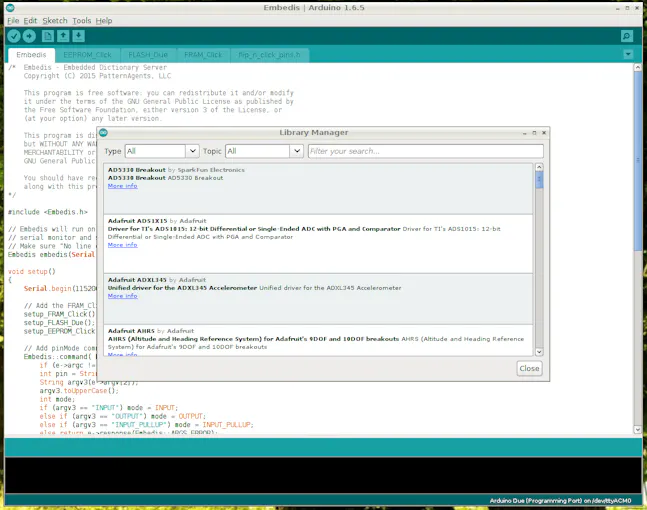The image size is (647, 510).
Task: Click the Arduino logo in main window titlebar
Action: pos(10,7)
